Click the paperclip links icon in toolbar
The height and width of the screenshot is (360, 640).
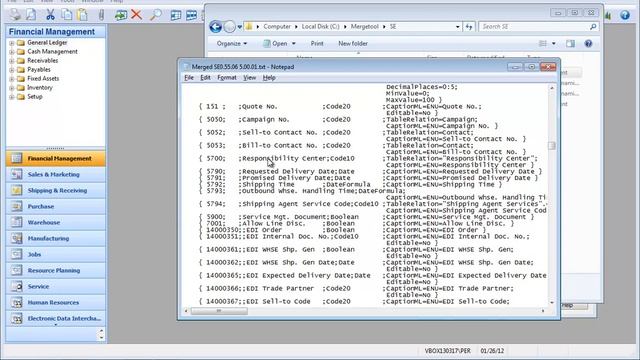tap(101, 15)
